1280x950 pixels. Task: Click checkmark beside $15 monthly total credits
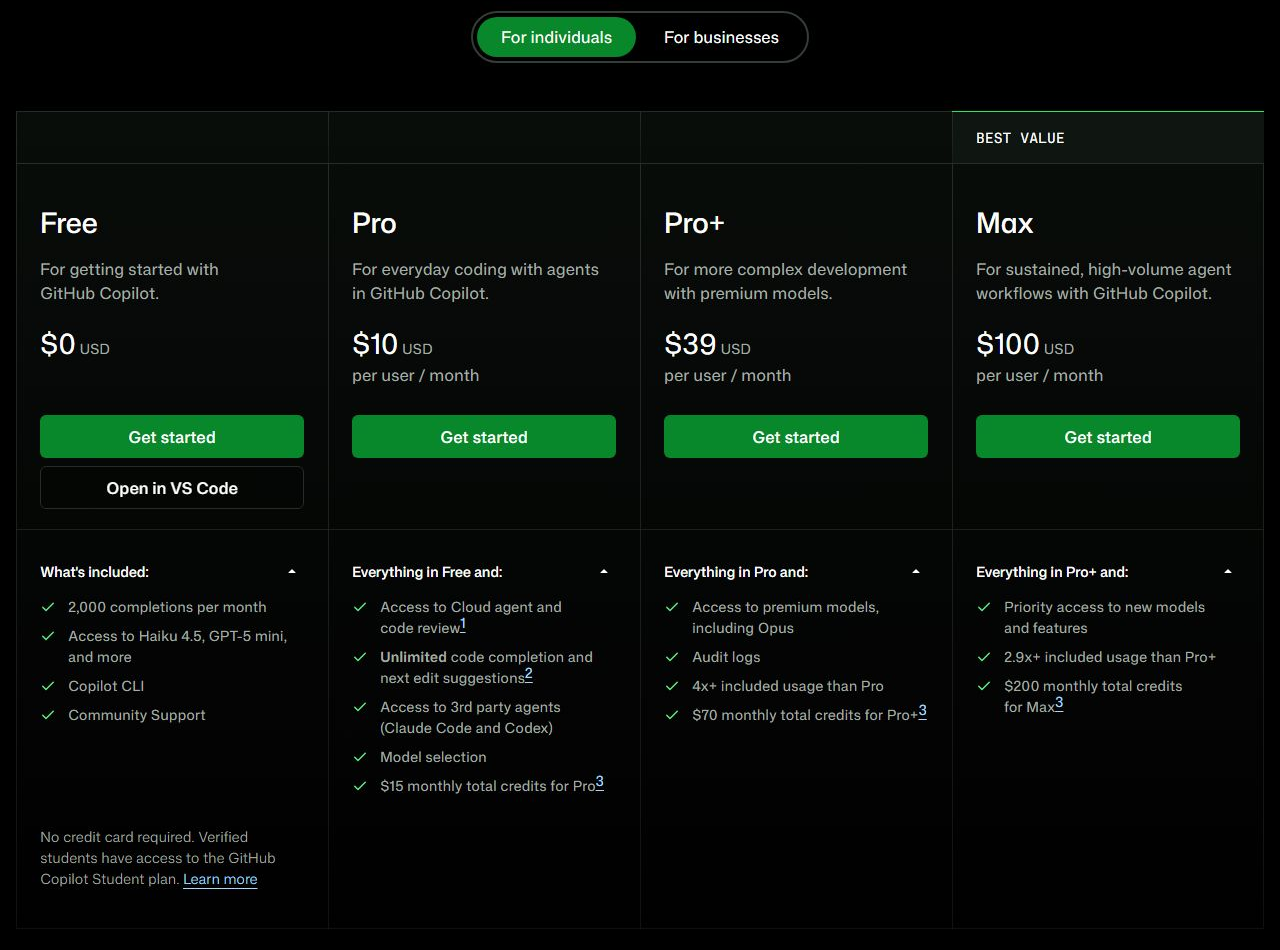click(360, 786)
